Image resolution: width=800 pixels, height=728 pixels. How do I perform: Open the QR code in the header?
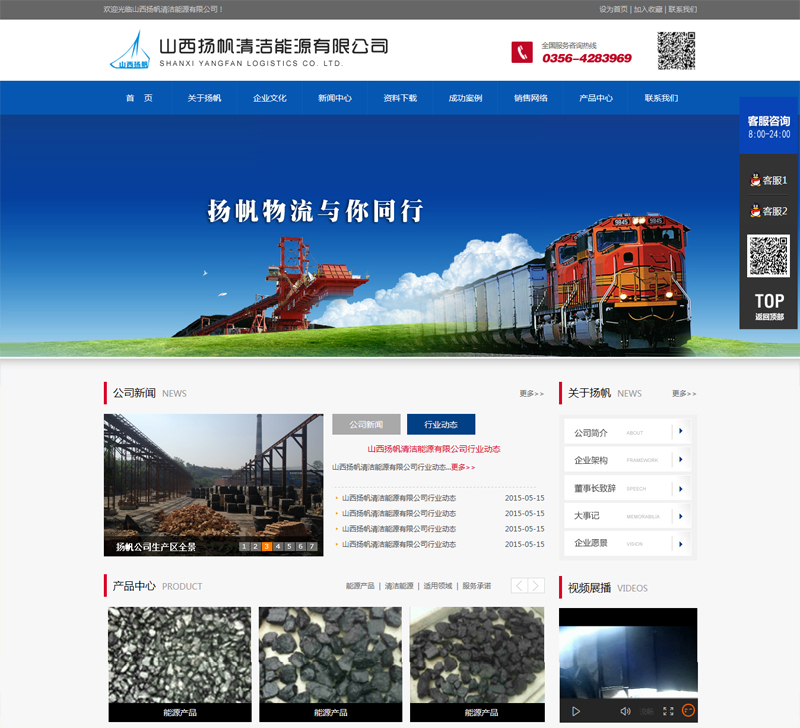tap(676, 51)
